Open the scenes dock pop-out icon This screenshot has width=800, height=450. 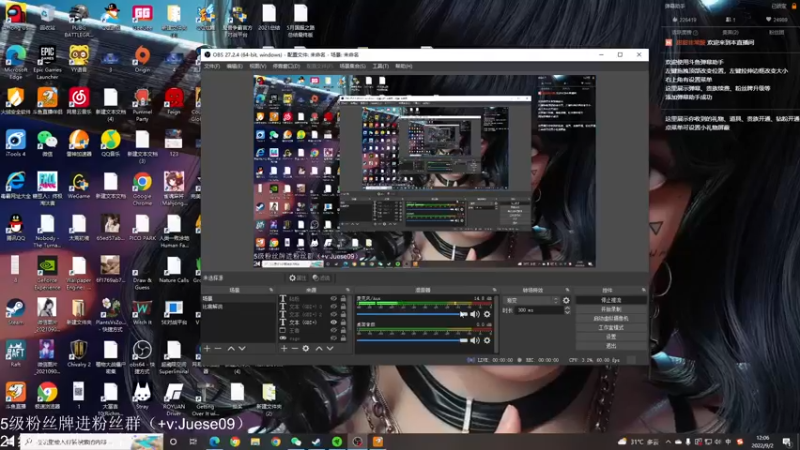click(271, 290)
